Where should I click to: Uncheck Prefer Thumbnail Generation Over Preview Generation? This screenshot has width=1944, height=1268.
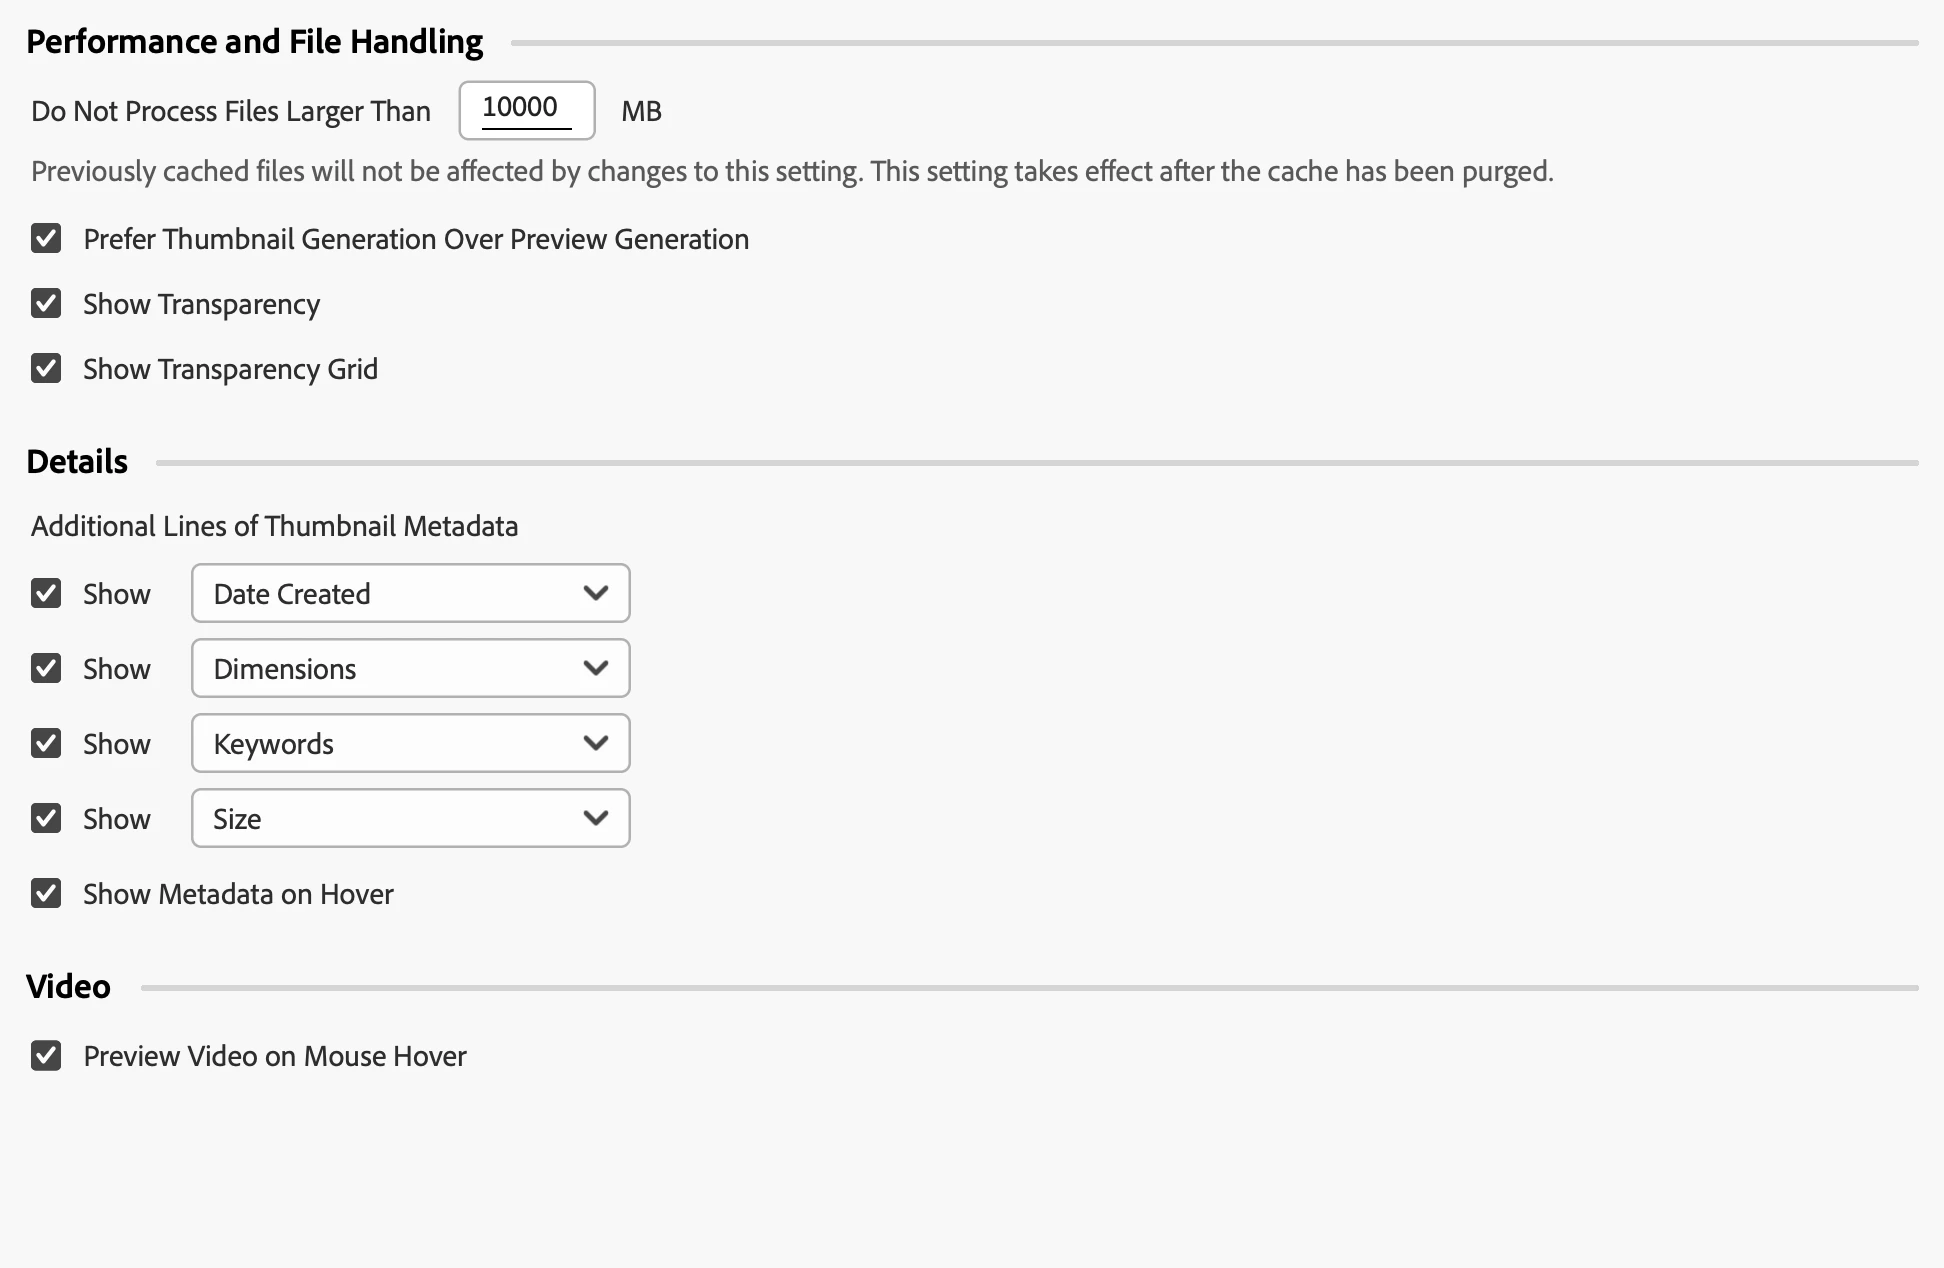coord(46,239)
